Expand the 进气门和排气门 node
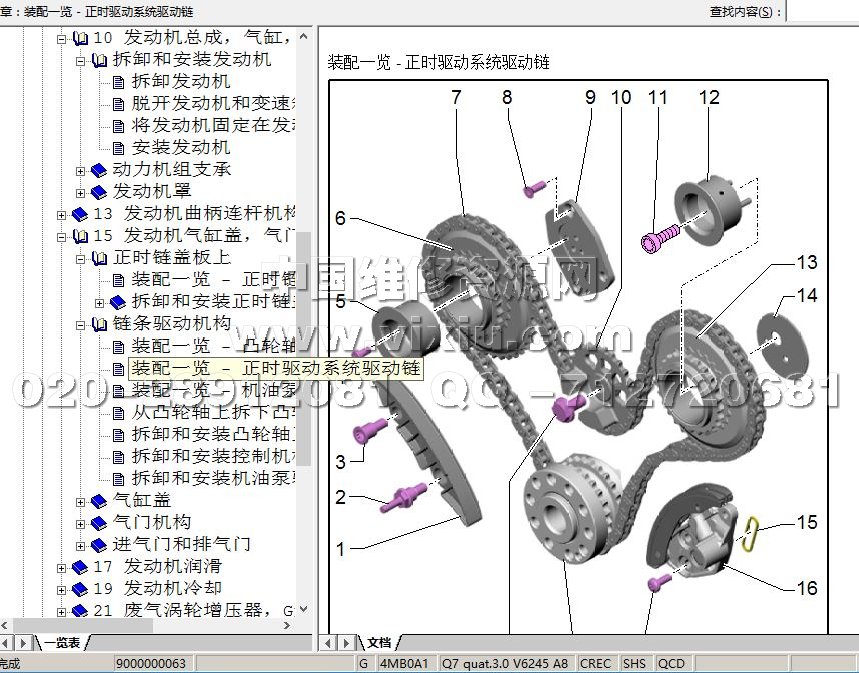The height and width of the screenshot is (673, 859). (x=81, y=545)
